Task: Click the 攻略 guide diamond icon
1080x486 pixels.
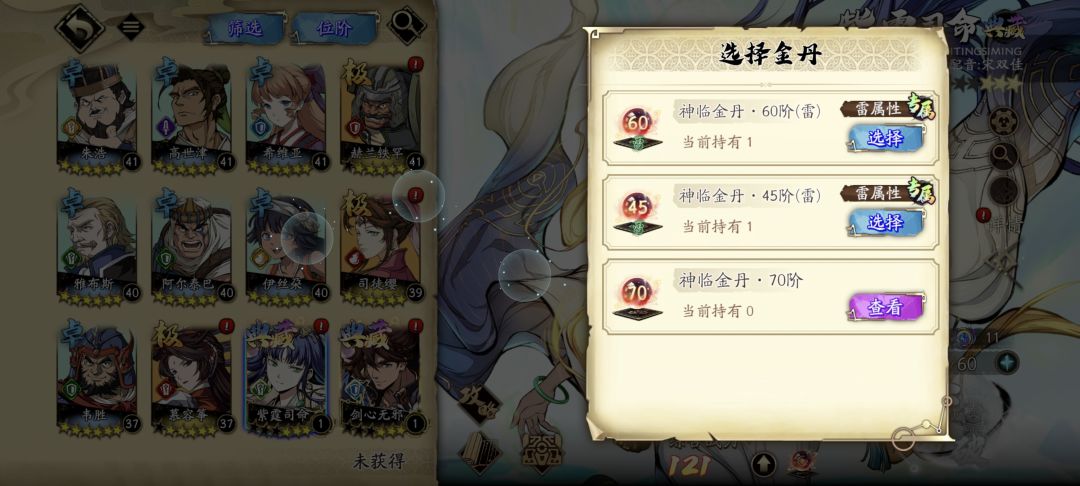Action: (480, 403)
